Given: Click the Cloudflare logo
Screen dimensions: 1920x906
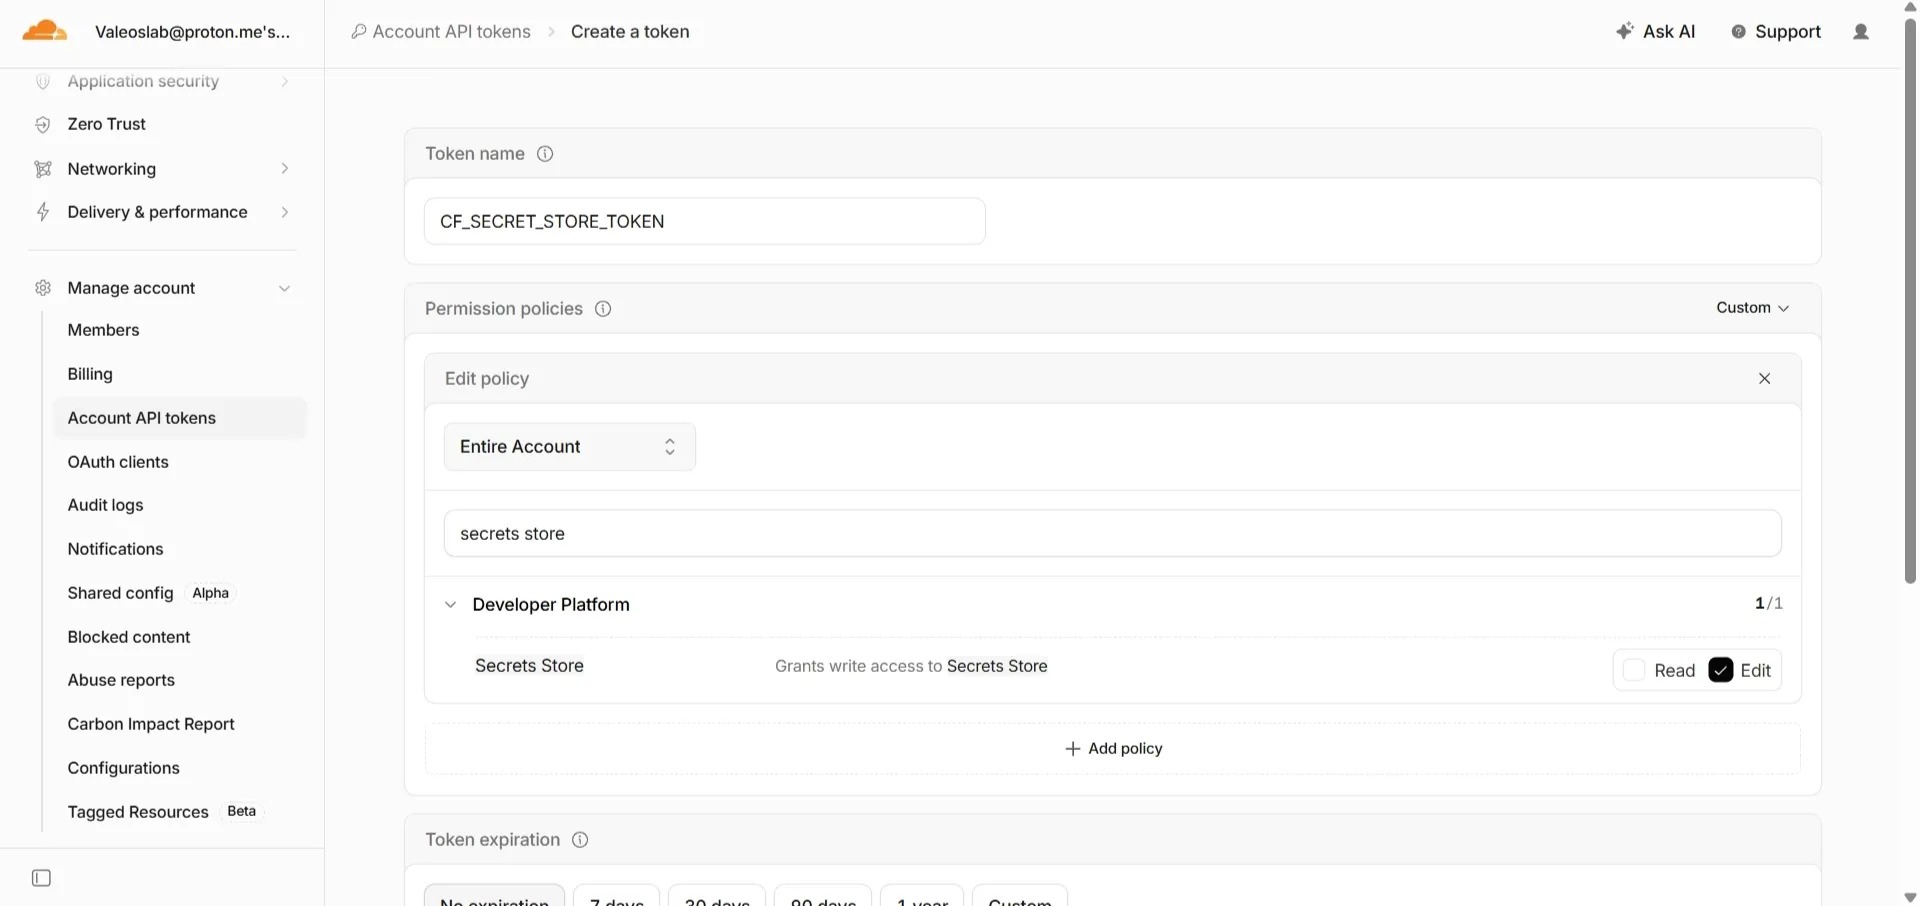Looking at the screenshot, I should point(44,31).
